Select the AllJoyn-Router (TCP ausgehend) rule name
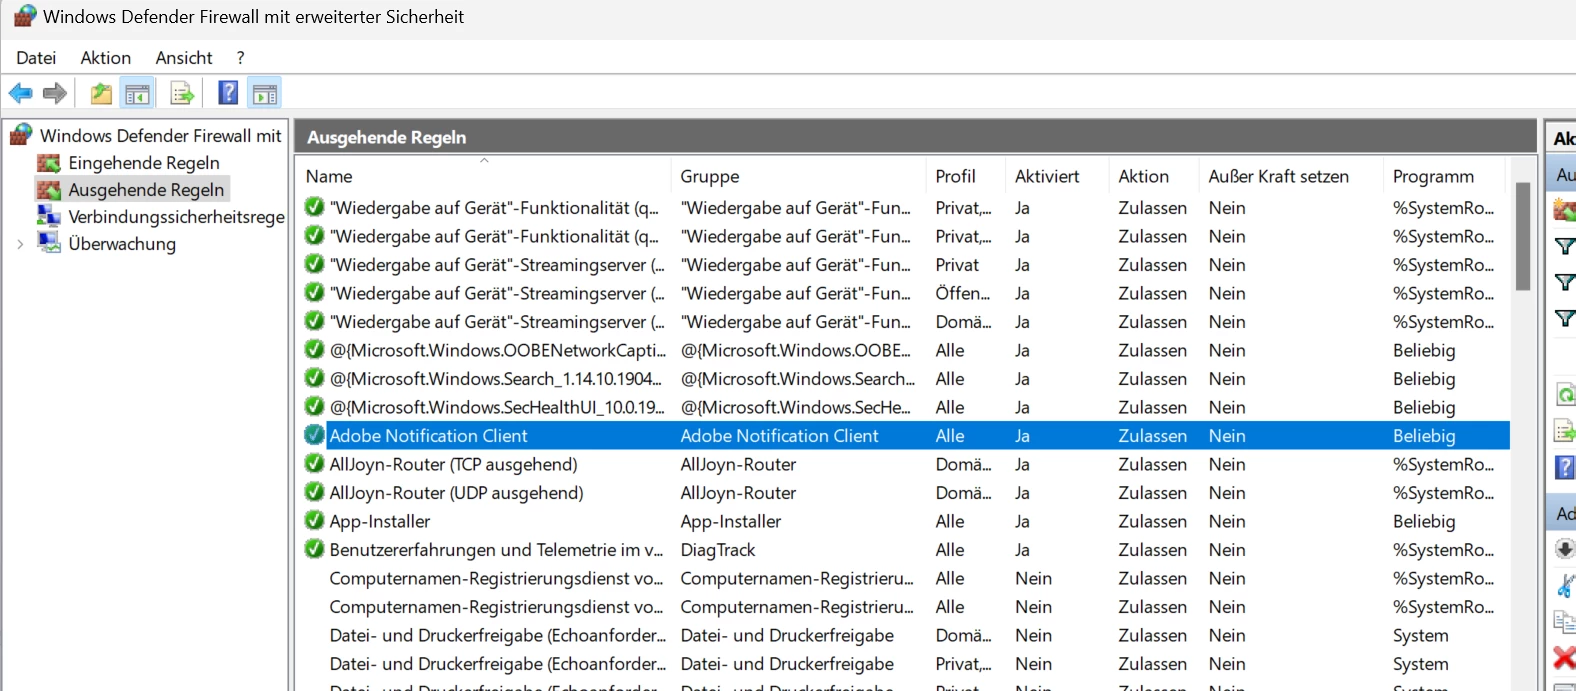The width and height of the screenshot is (1576, 691). pyautogui.click(x=454, y=464)
